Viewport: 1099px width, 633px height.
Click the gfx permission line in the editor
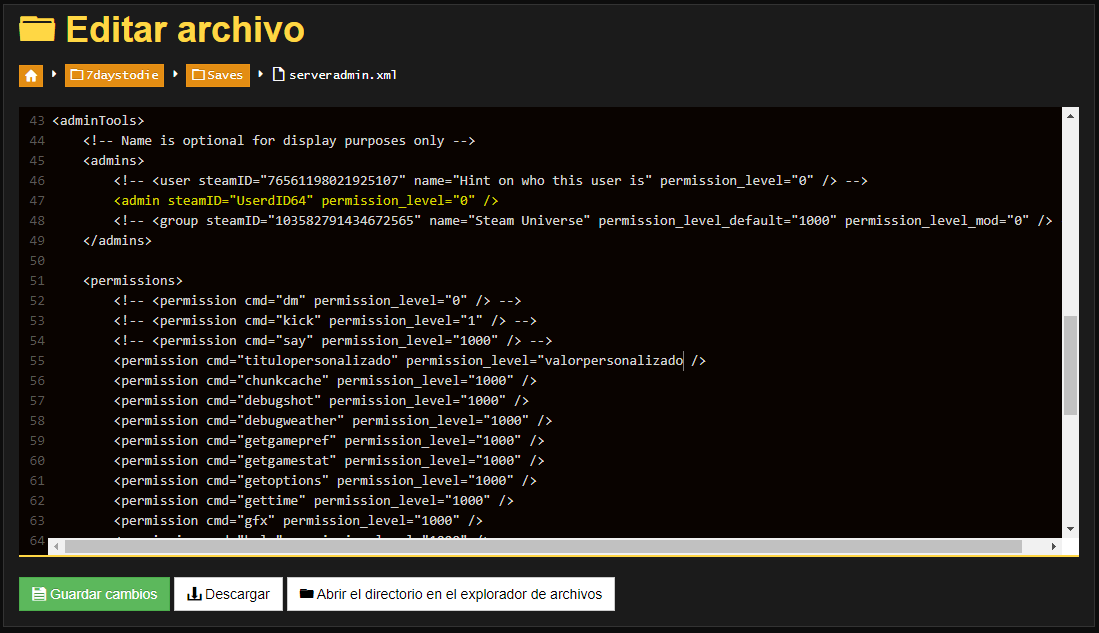(x=298, y=520)
